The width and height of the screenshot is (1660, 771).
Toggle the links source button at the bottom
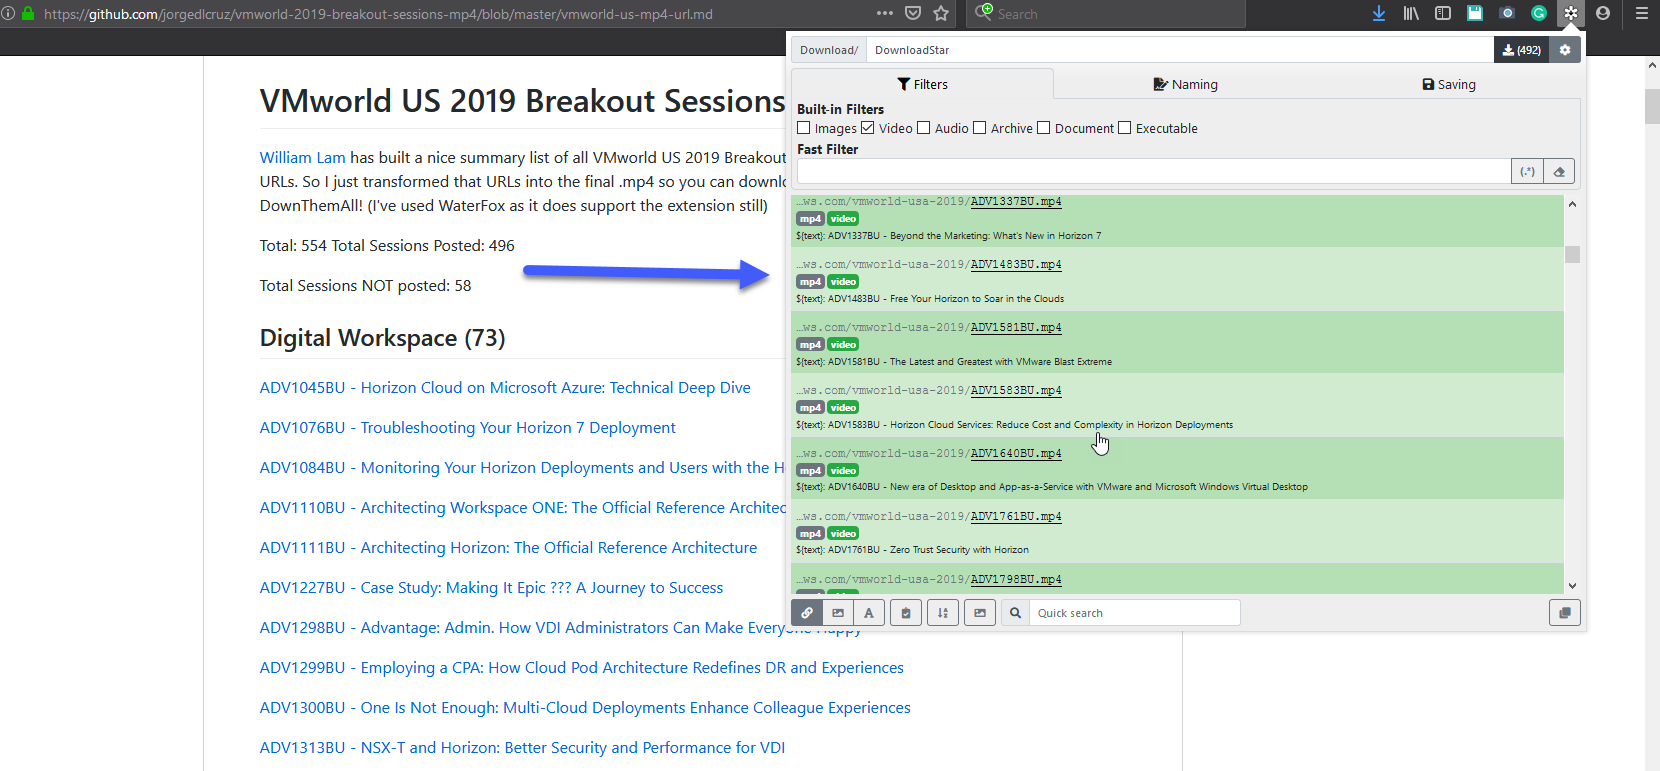807,613
